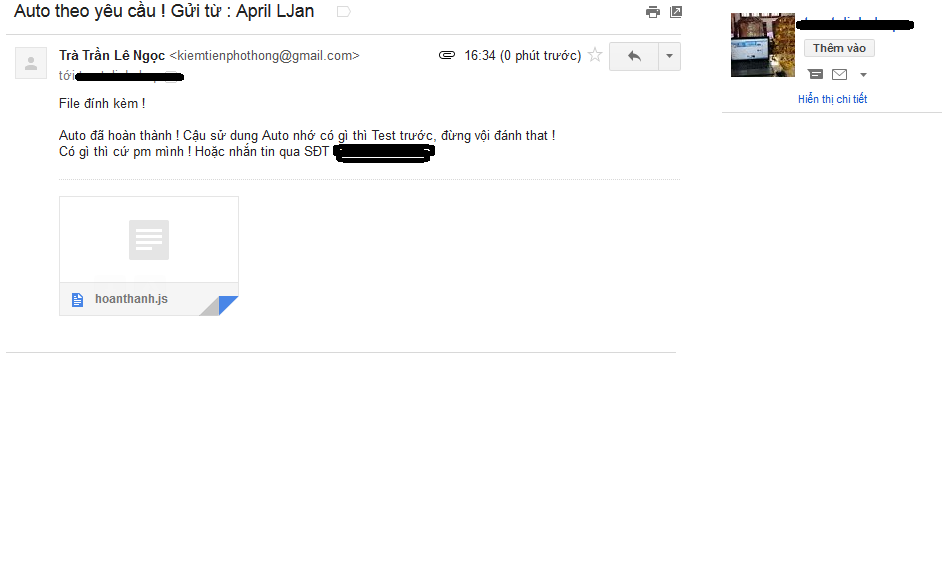
Task: Open contact profile photo thumbnail
Action: (x=763, y=45)
